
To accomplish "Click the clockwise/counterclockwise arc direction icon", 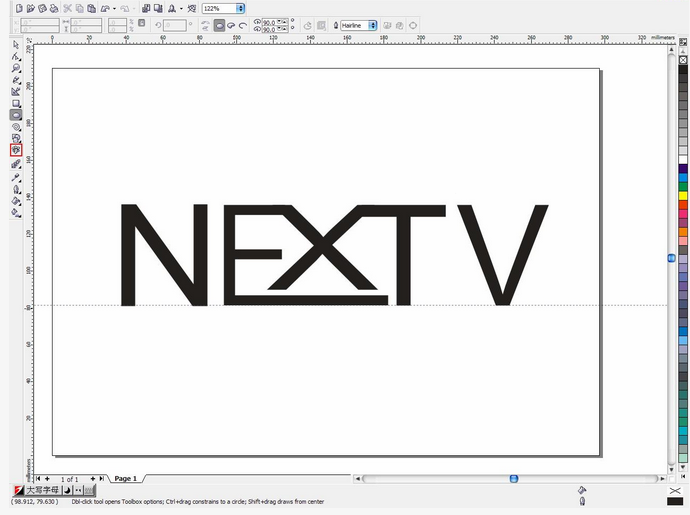I will tap(308, 26).
